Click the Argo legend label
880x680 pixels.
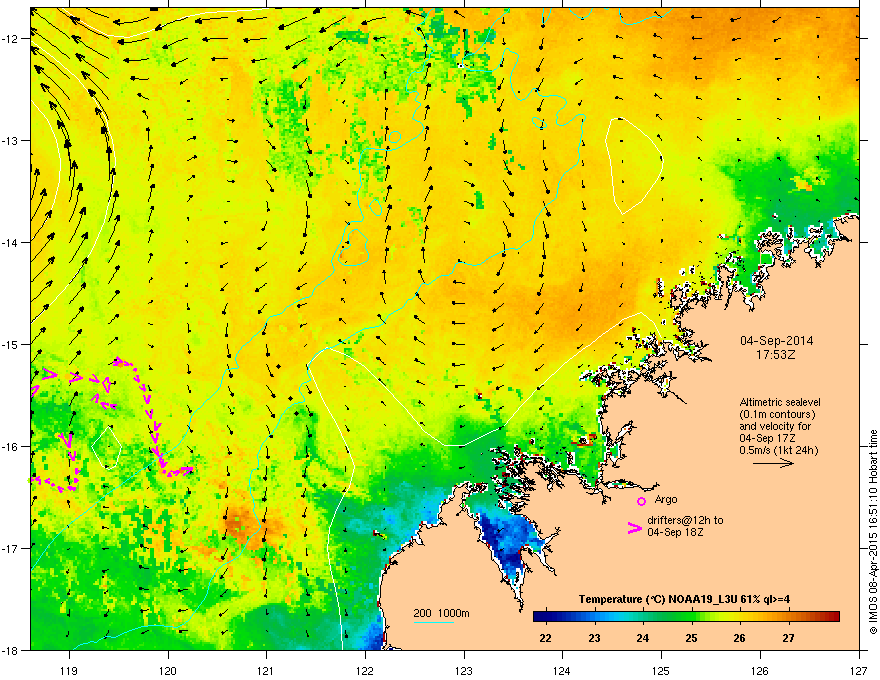666,499
